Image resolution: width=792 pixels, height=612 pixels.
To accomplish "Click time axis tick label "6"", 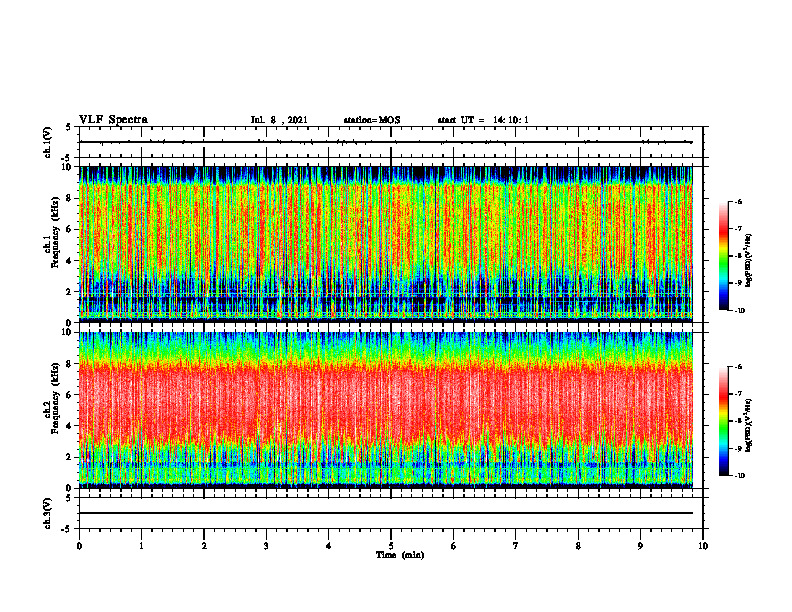I will click(454, 546).
